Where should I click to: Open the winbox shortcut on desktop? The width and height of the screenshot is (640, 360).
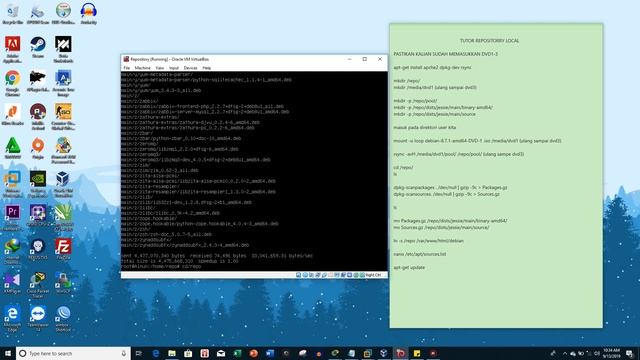click(x=63, y=318)
